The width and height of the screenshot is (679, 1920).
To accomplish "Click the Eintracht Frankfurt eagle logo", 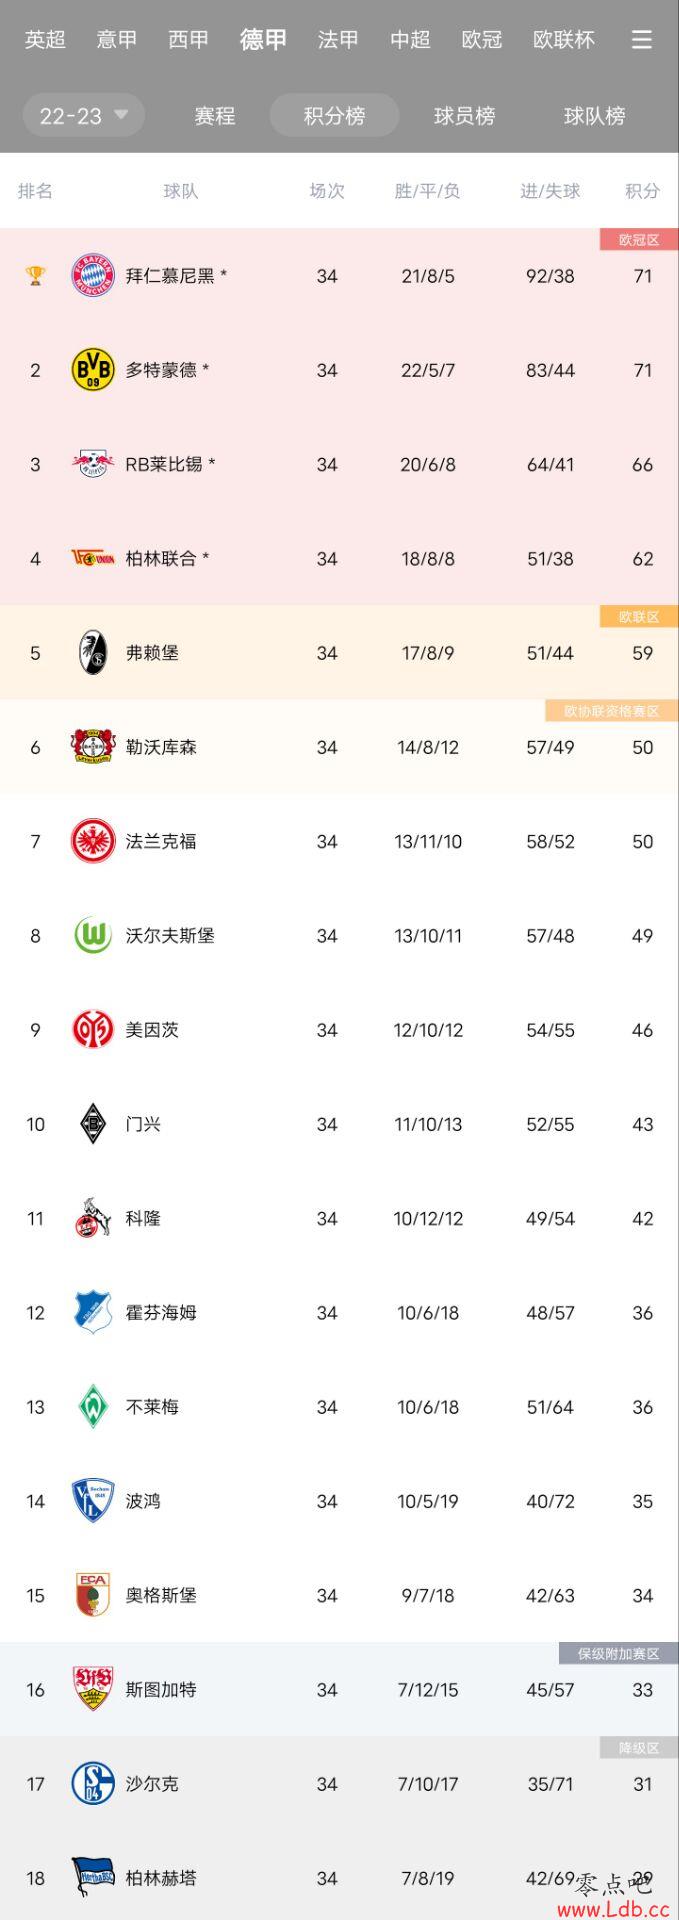I will pyautogui.click(x=93, y=841).
